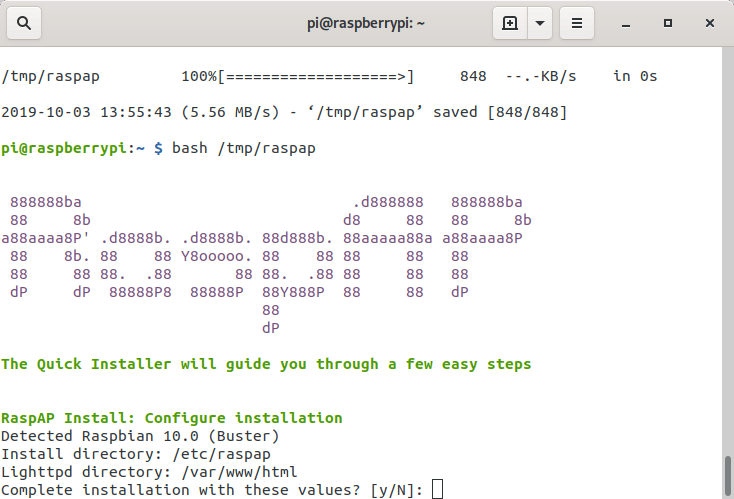Minimize the terminal window
This screenshot has width=734, height=499.
627,22
